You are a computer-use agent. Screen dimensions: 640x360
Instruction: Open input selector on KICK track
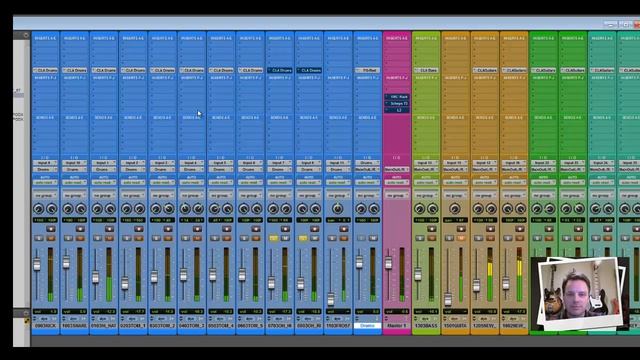45,163
